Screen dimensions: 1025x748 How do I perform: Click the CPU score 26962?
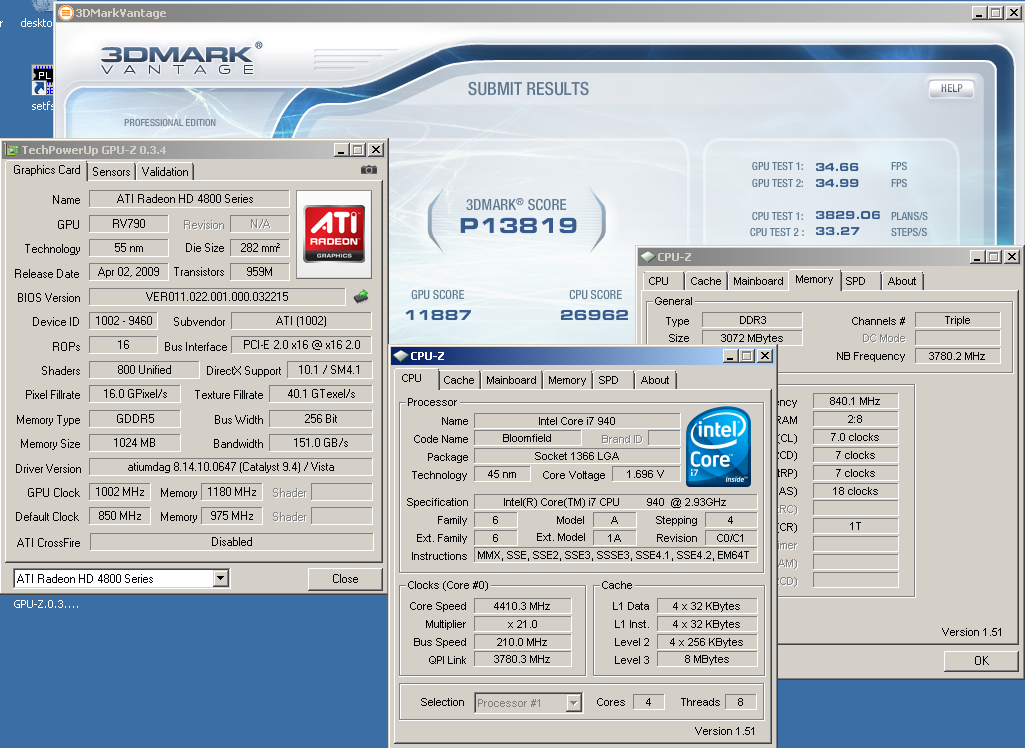tap(594, 315)
